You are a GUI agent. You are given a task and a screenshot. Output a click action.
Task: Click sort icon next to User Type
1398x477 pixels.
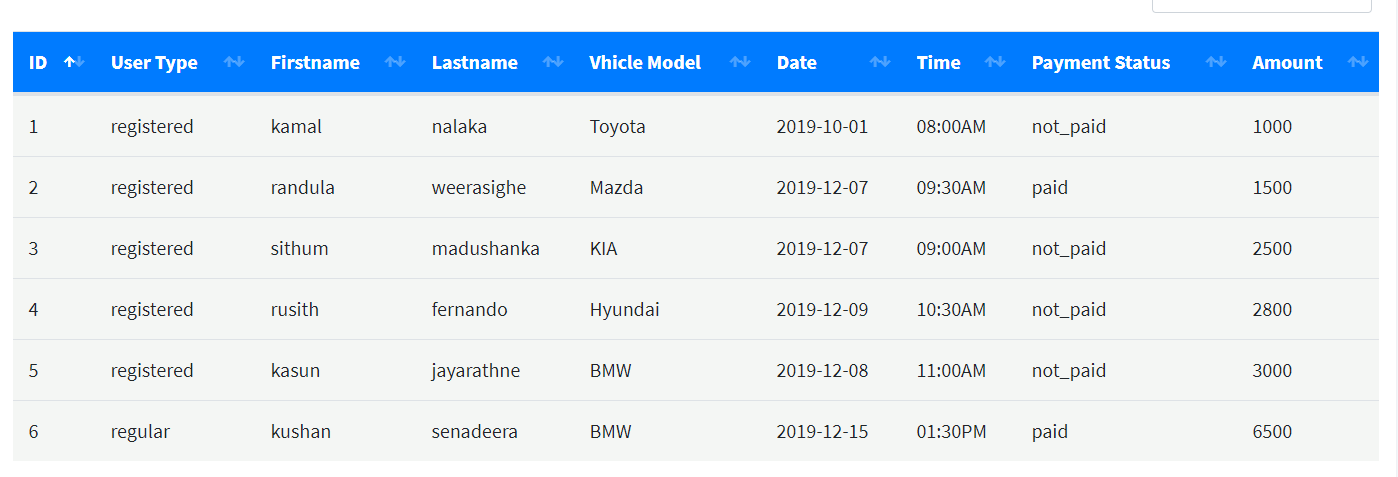235,62
